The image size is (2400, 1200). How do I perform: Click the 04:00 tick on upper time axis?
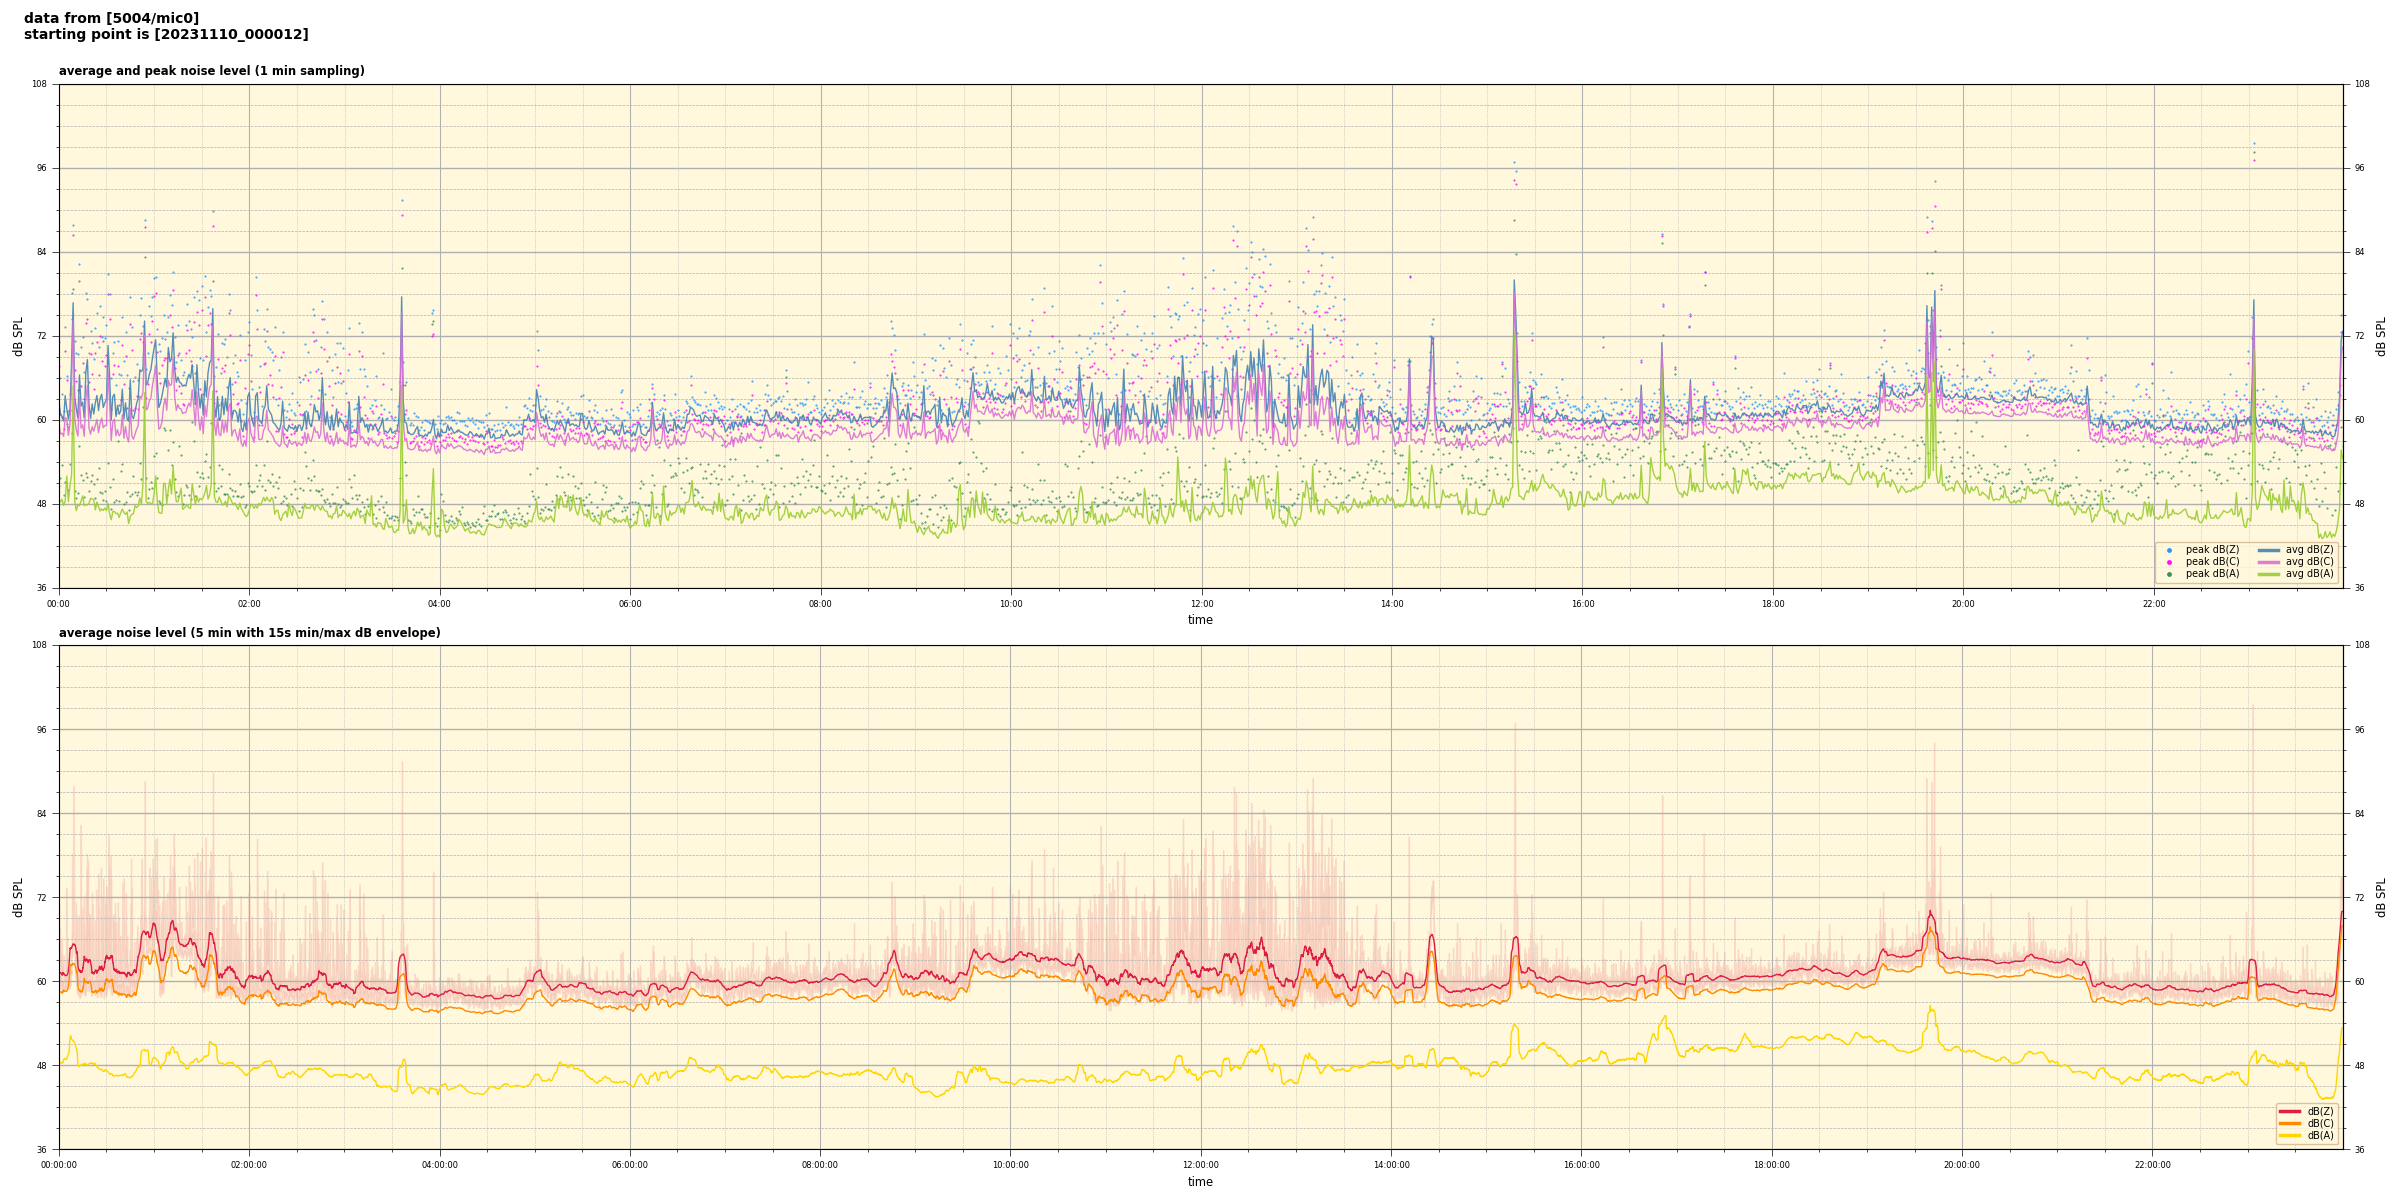pos(440,604)
